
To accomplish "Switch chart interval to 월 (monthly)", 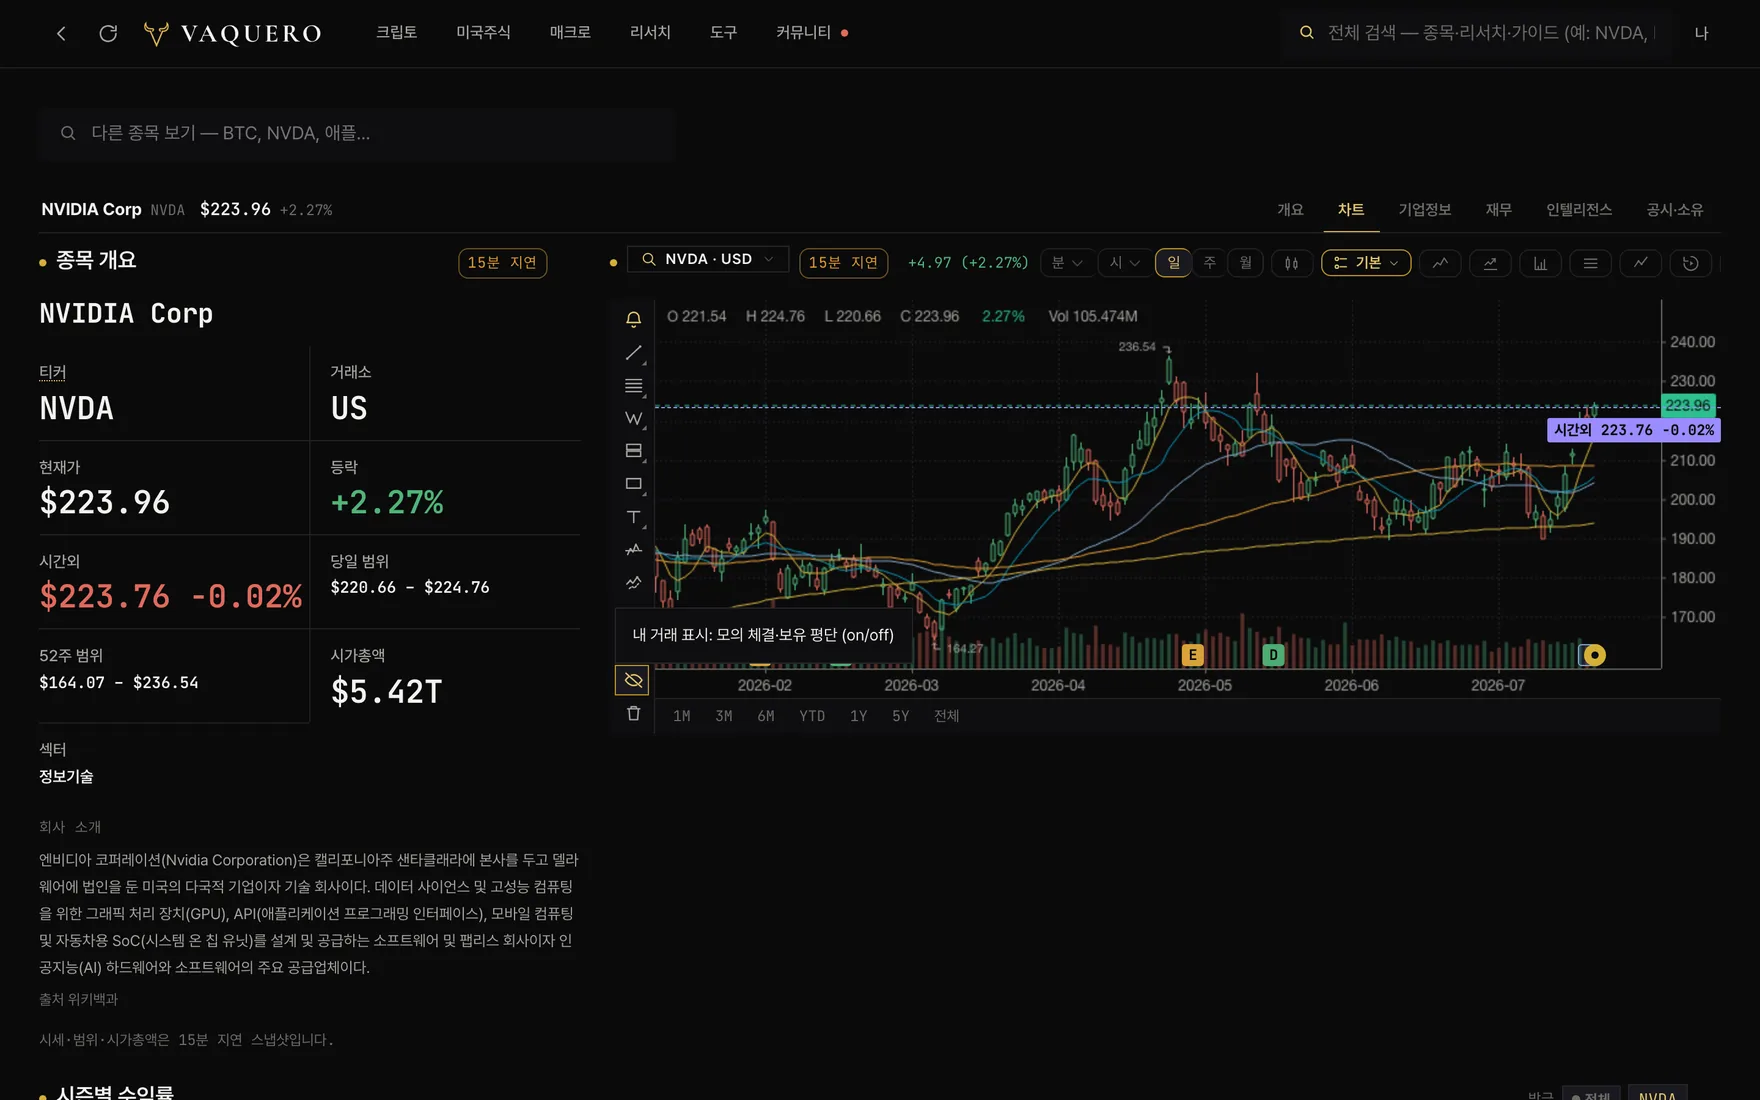I will tap(1245, 263).
